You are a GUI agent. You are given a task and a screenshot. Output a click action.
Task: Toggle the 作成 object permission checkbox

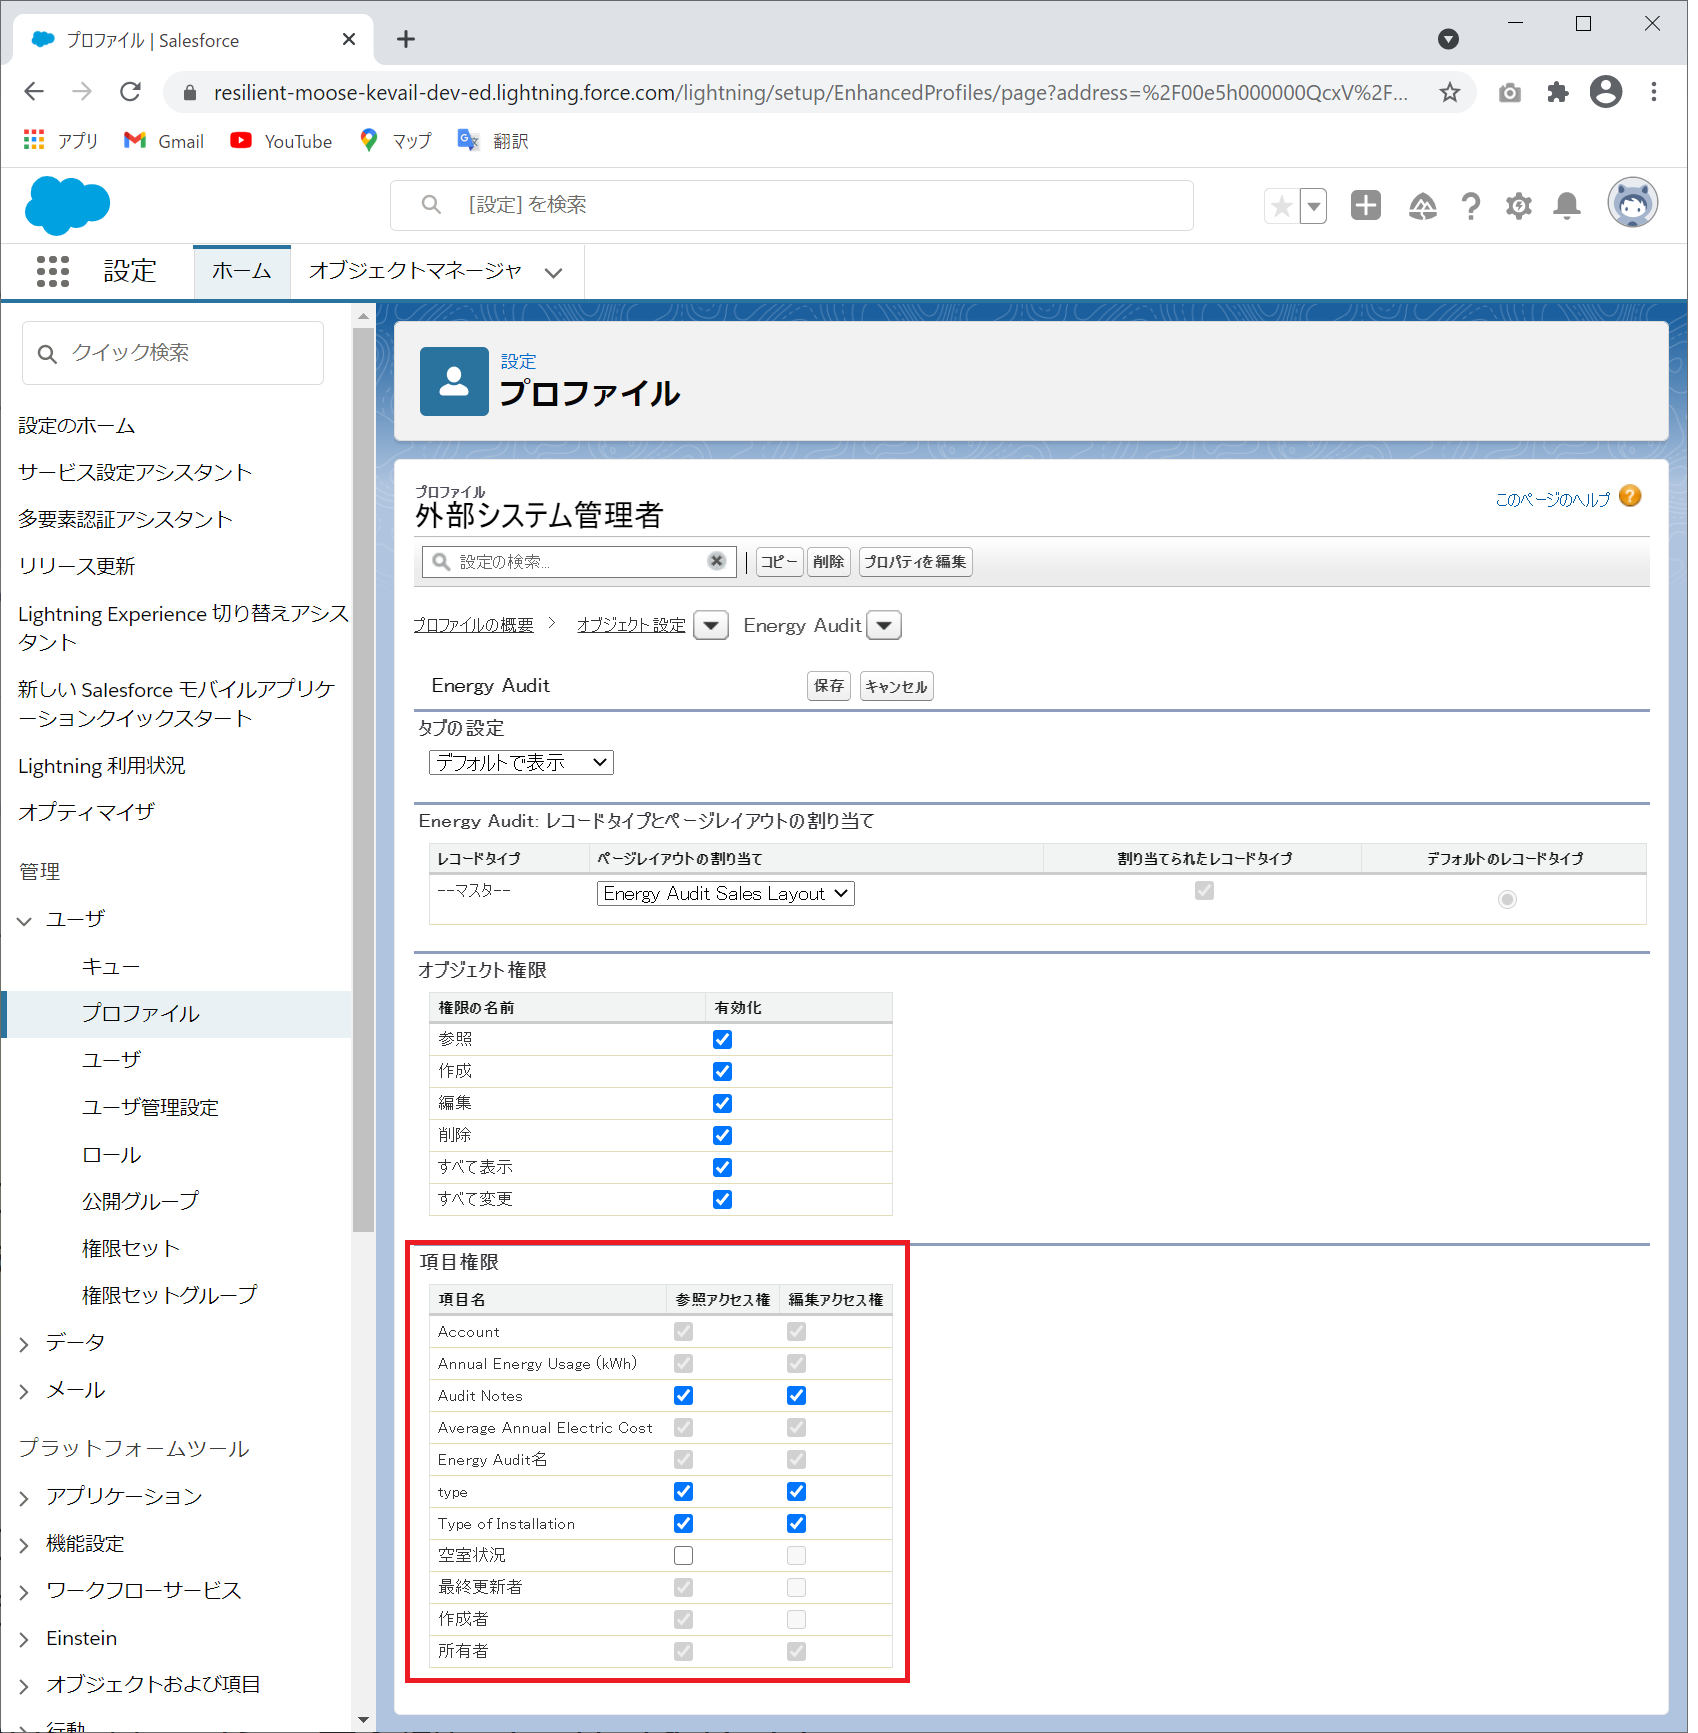coord(722,1071)
